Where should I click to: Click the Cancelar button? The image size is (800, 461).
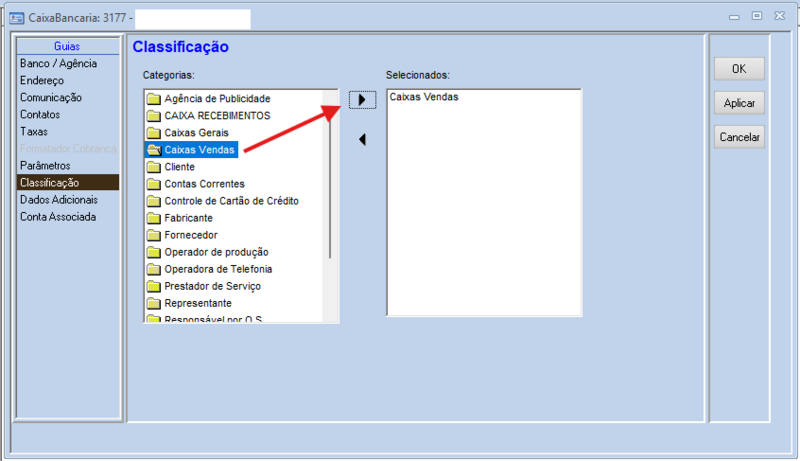(739, 137)
